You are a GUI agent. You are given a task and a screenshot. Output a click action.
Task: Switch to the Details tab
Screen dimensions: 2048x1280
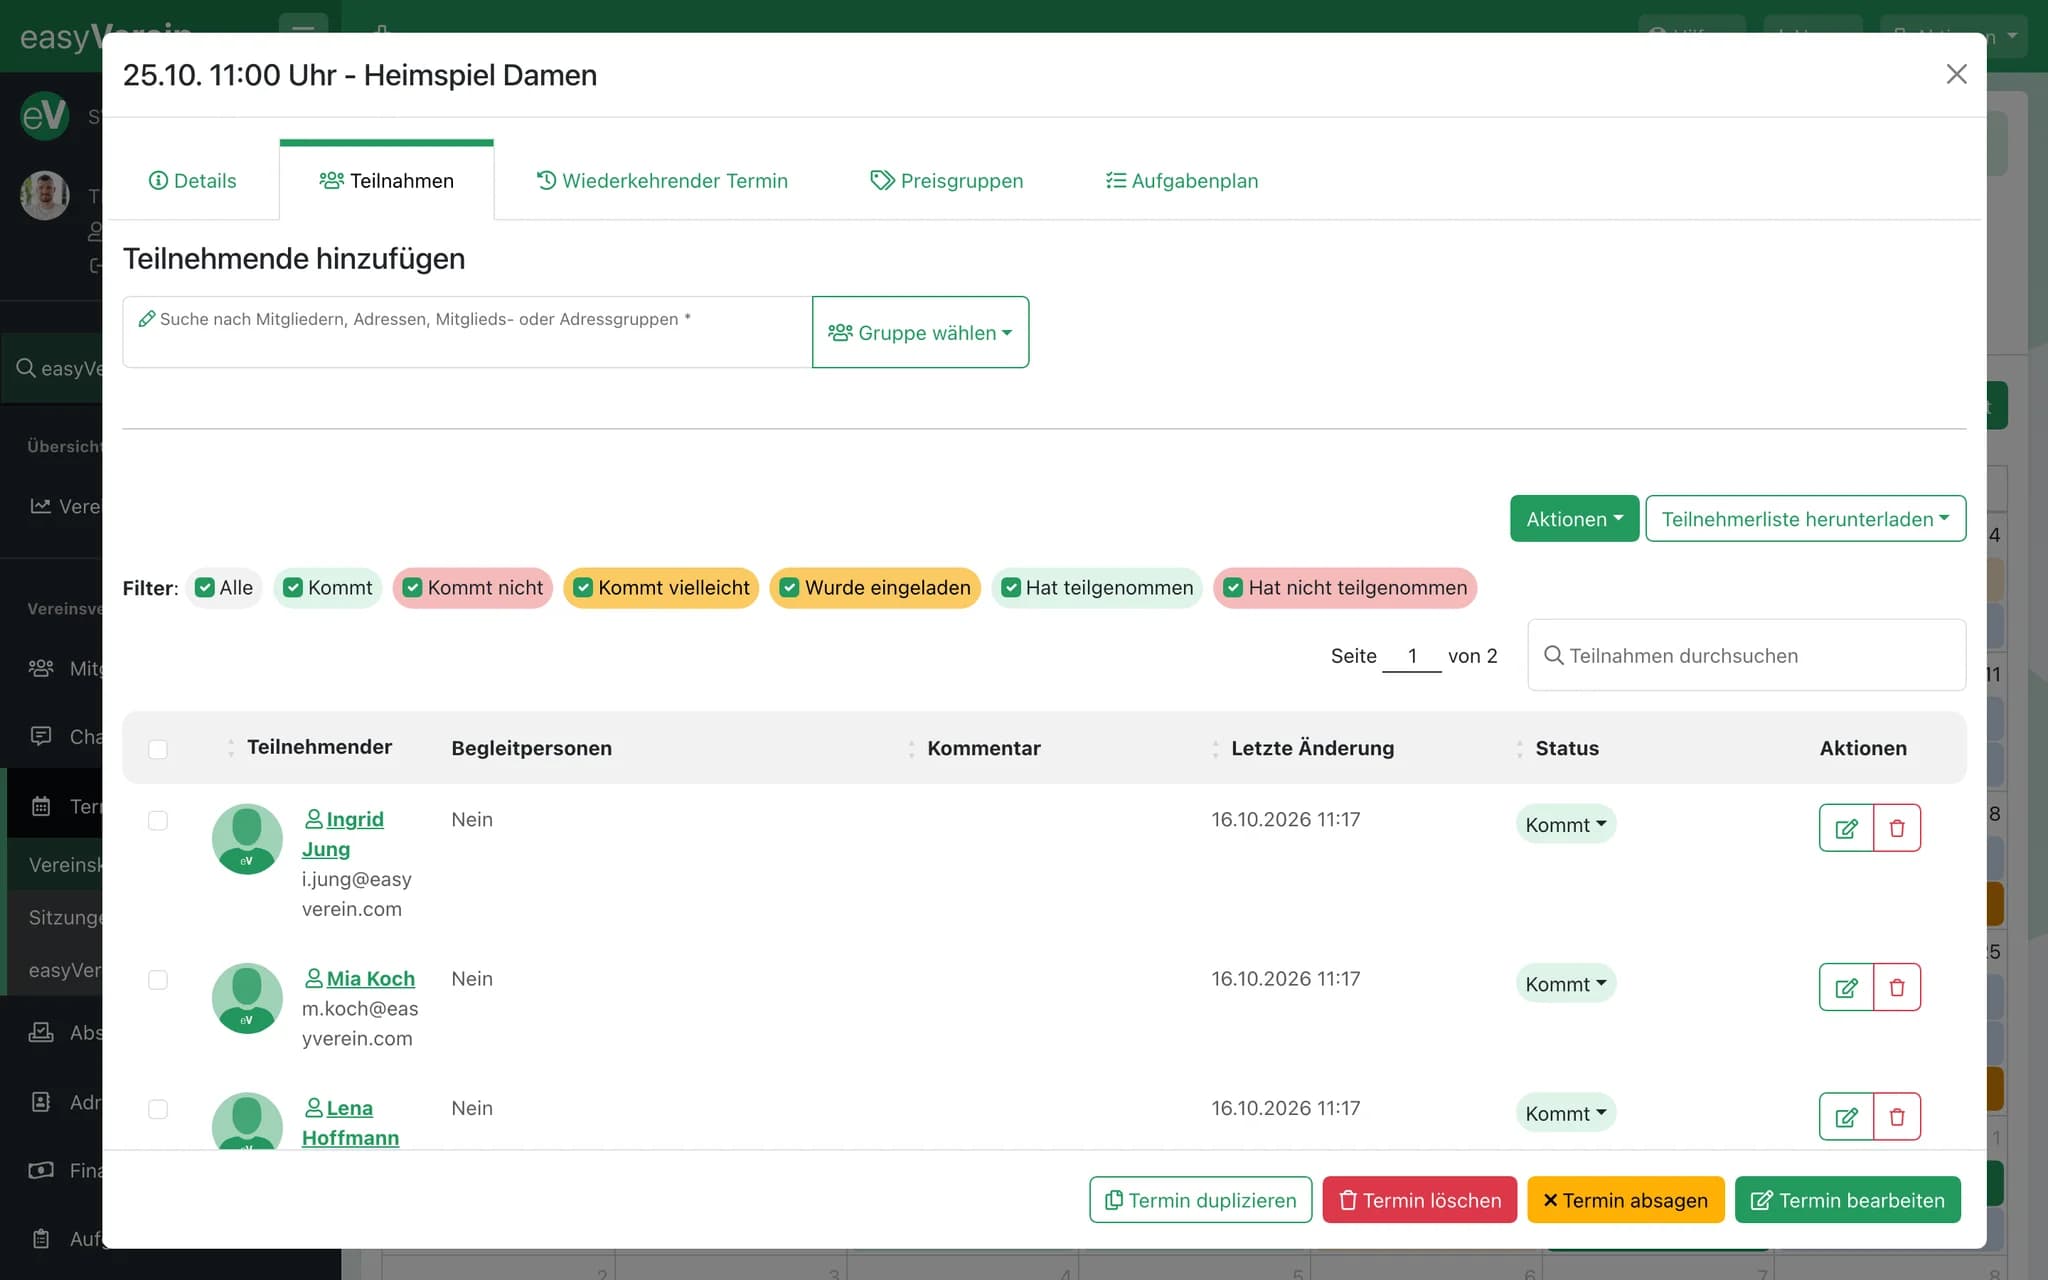[x=192, y=181]
